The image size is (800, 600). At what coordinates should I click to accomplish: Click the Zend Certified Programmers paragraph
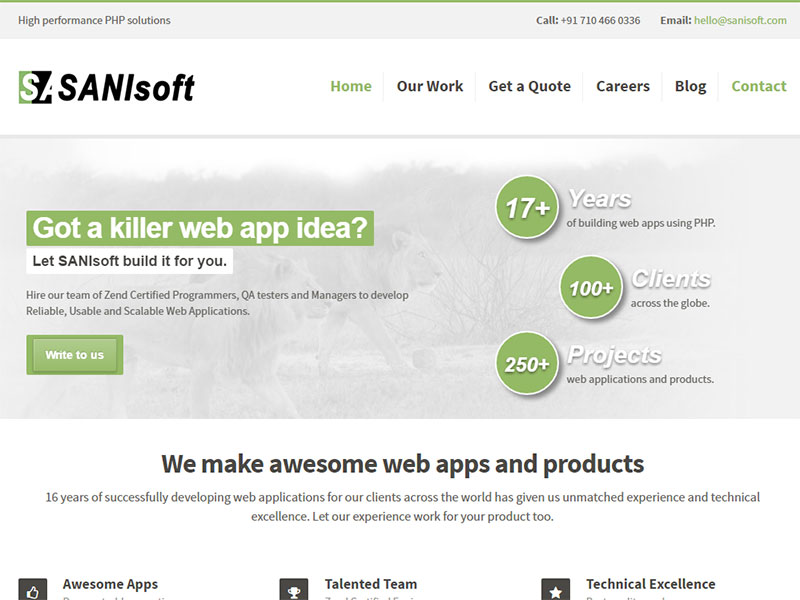tap(217, 303)
